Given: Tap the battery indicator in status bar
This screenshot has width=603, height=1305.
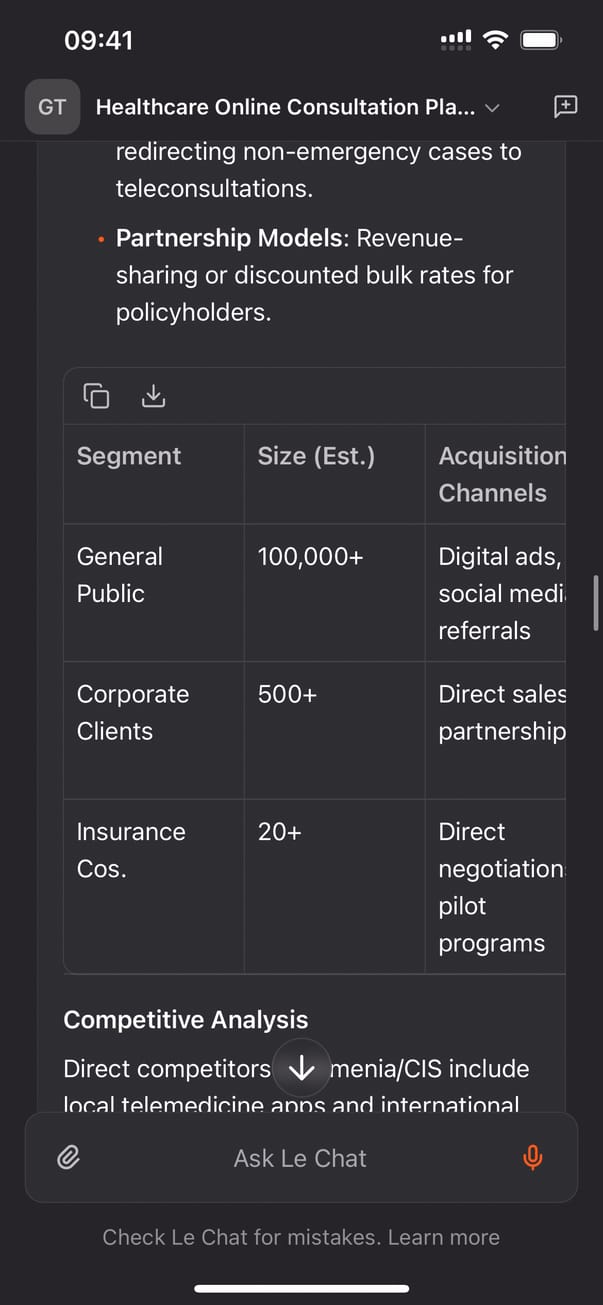Looking at the screenshot, I should click(x=541, y=40).
